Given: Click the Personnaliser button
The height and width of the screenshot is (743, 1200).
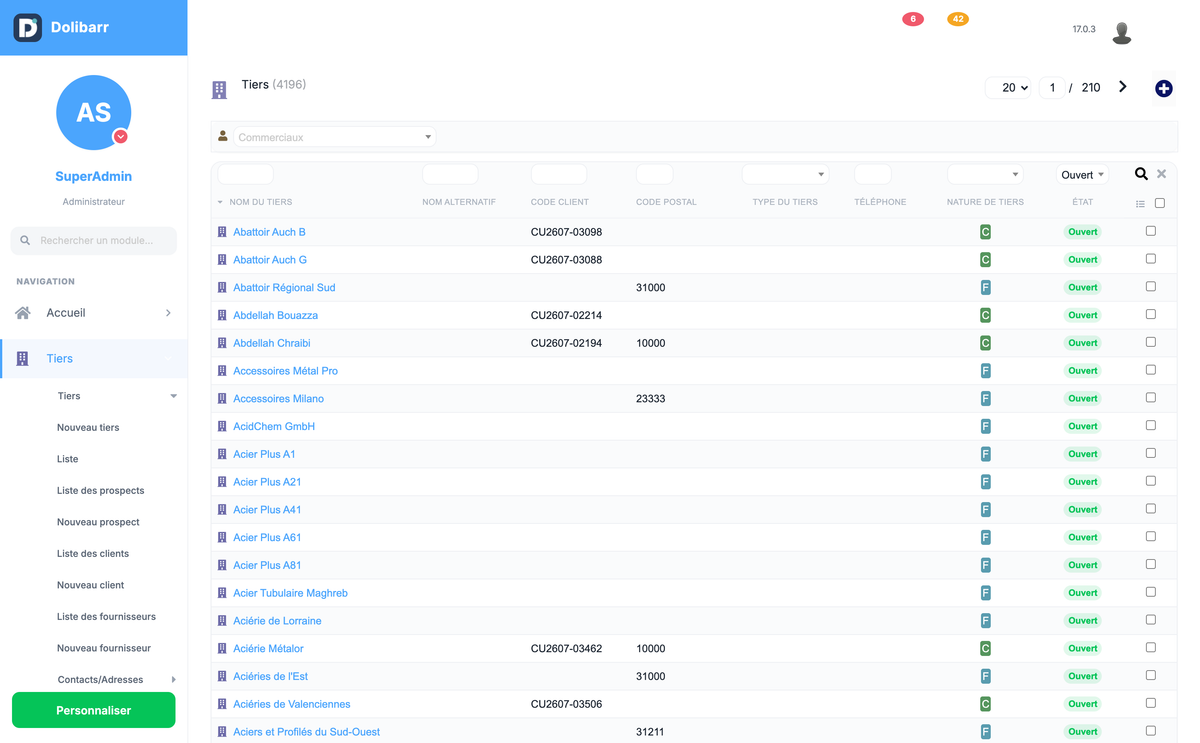Looking at the screenshot, I should tap(94, 710).
